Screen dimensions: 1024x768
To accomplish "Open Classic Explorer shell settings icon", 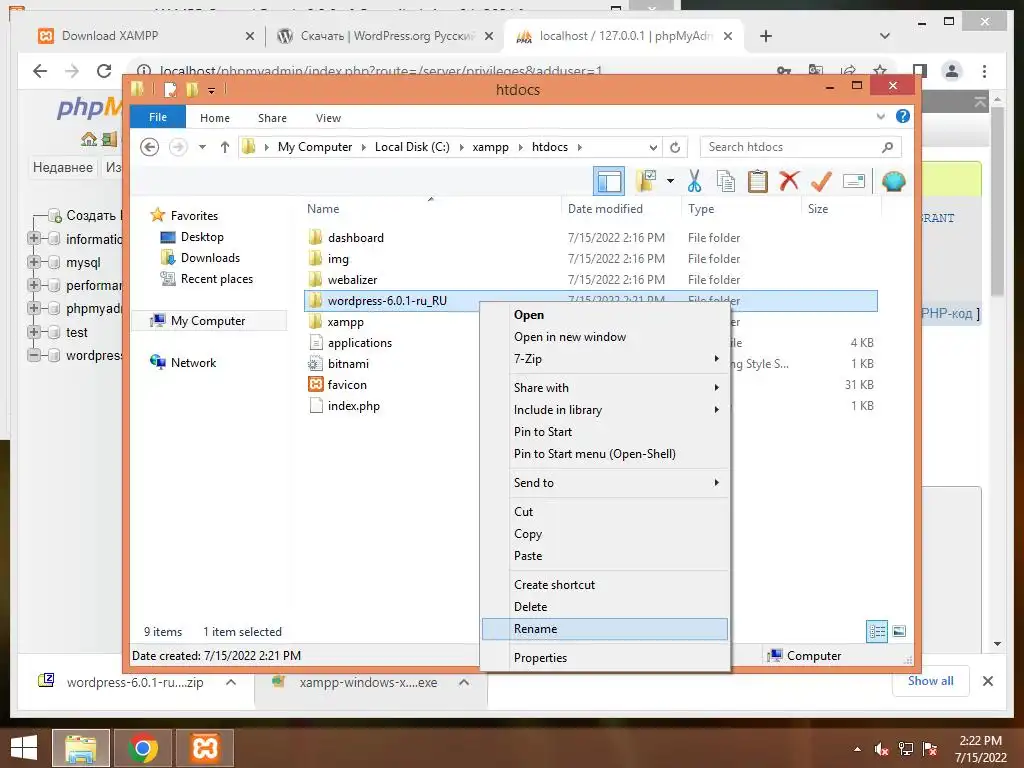I will [x=893, y=181].
